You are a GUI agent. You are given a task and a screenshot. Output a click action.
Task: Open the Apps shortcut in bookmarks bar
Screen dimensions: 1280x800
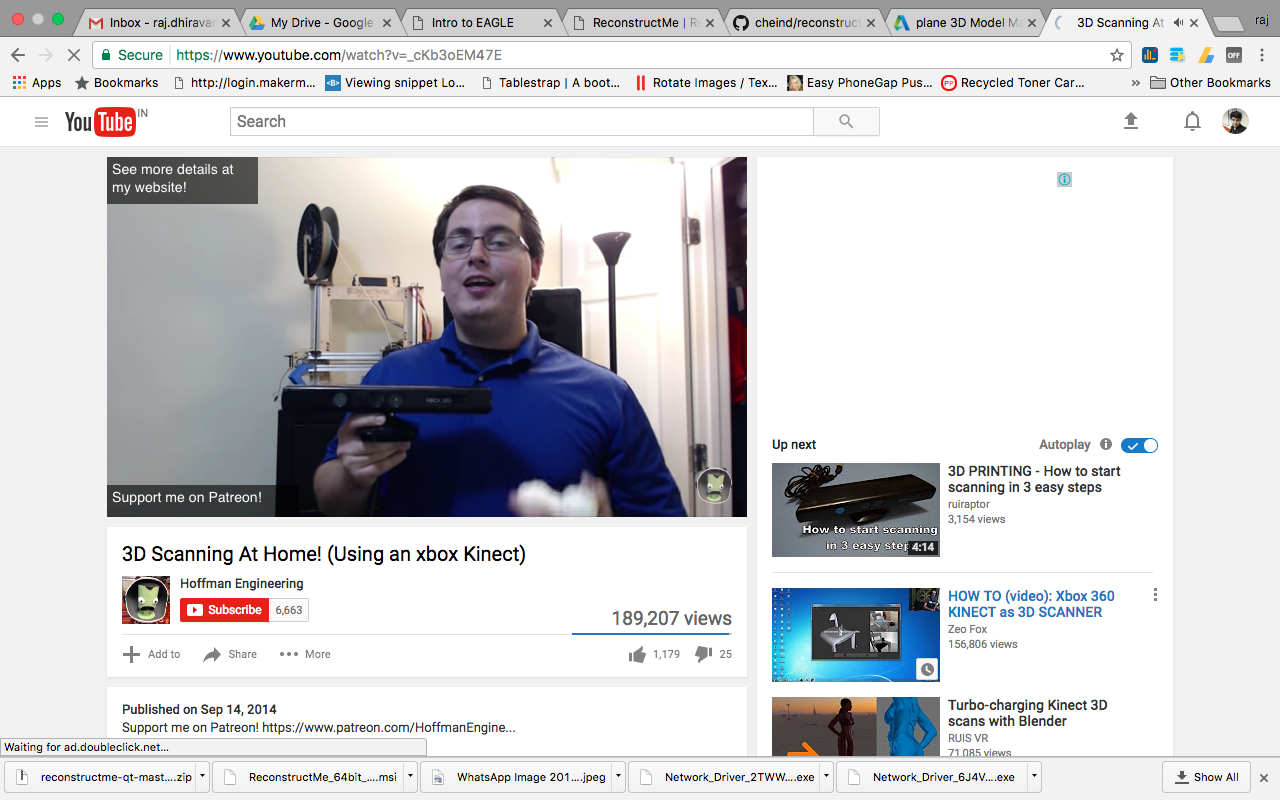(37, 83)
